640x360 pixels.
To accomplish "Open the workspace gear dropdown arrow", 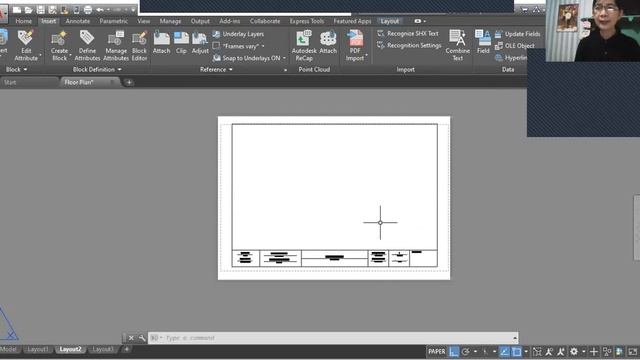I will click(584, 351).
